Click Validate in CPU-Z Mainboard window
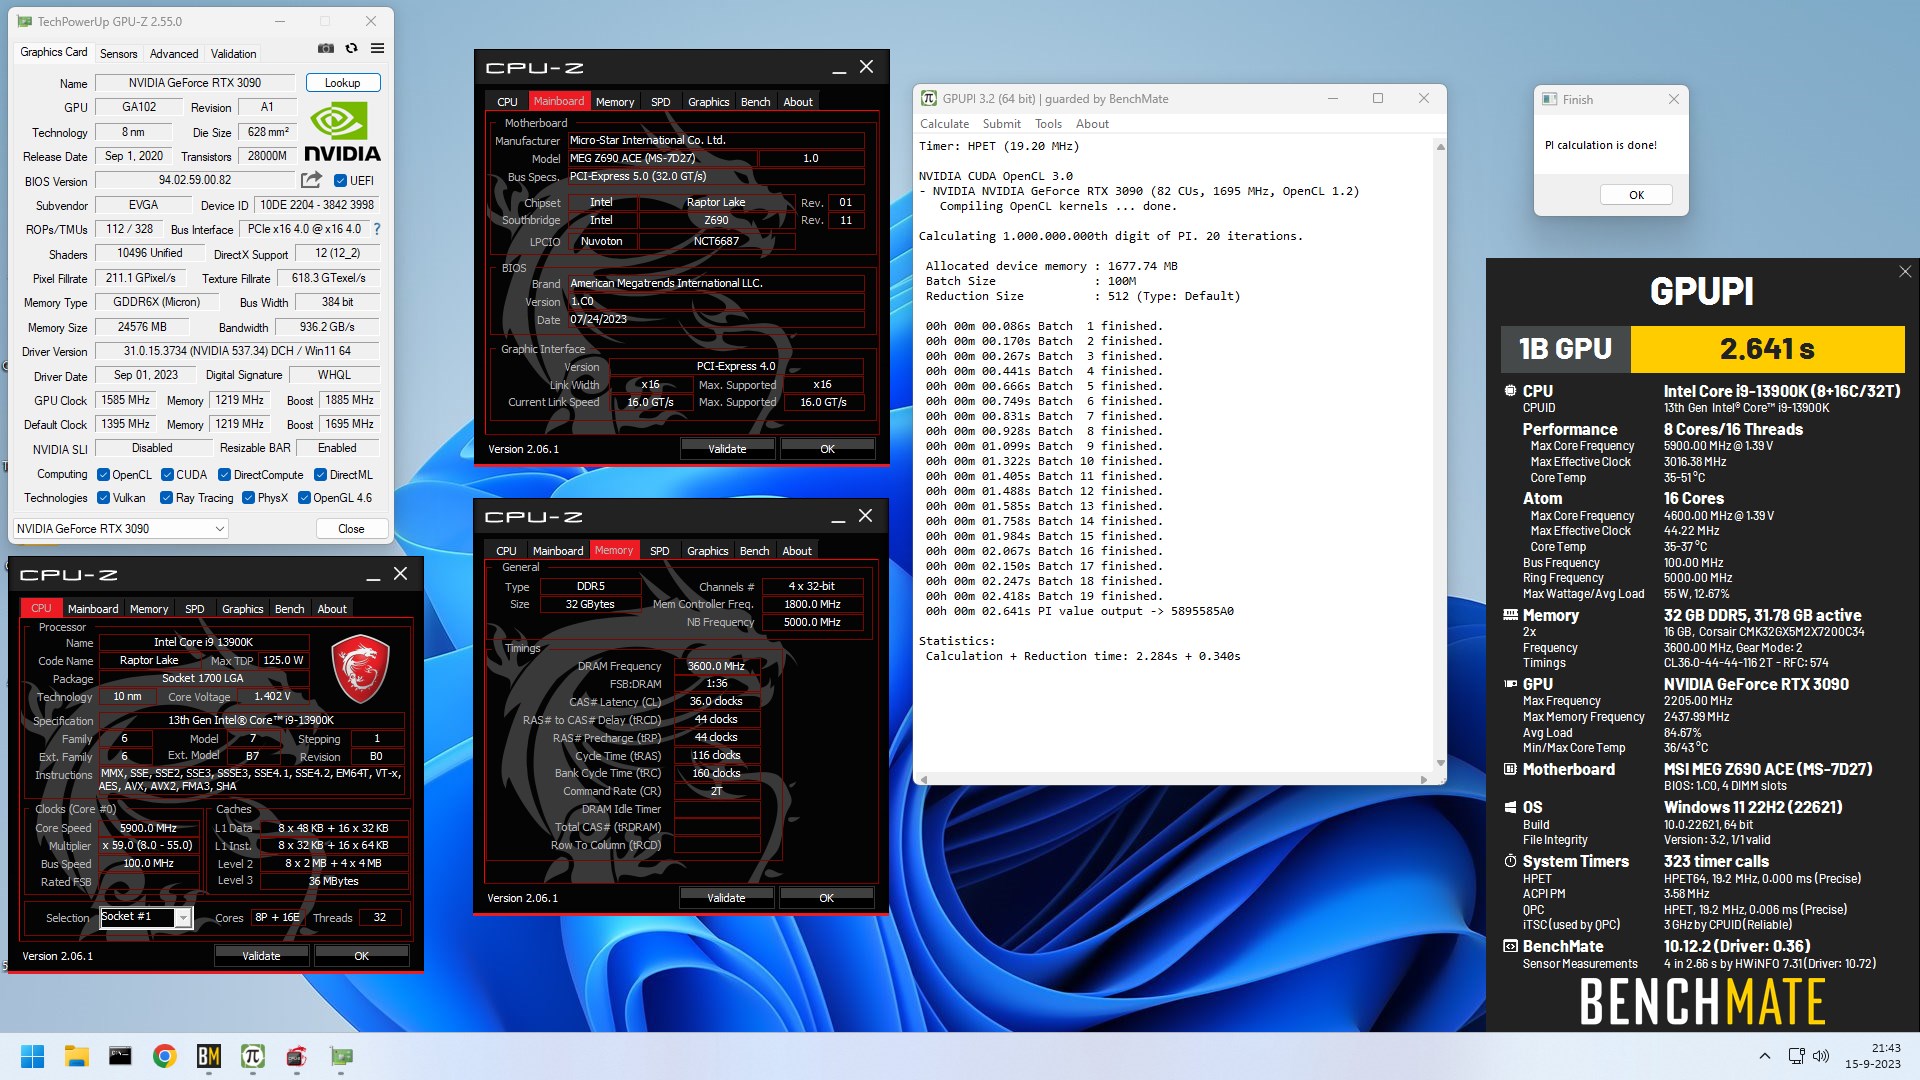This screenshot has width=1920, height=1080. 727,449
